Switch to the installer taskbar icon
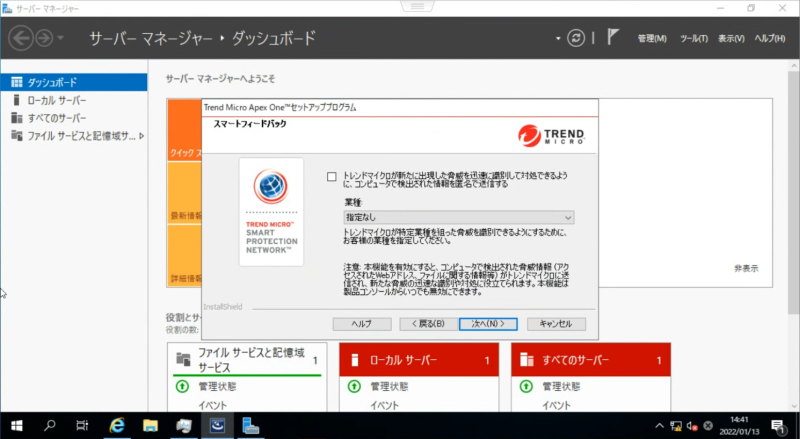Image resolution: width=800 pixels, height=439 pixels. coord(184,426)
